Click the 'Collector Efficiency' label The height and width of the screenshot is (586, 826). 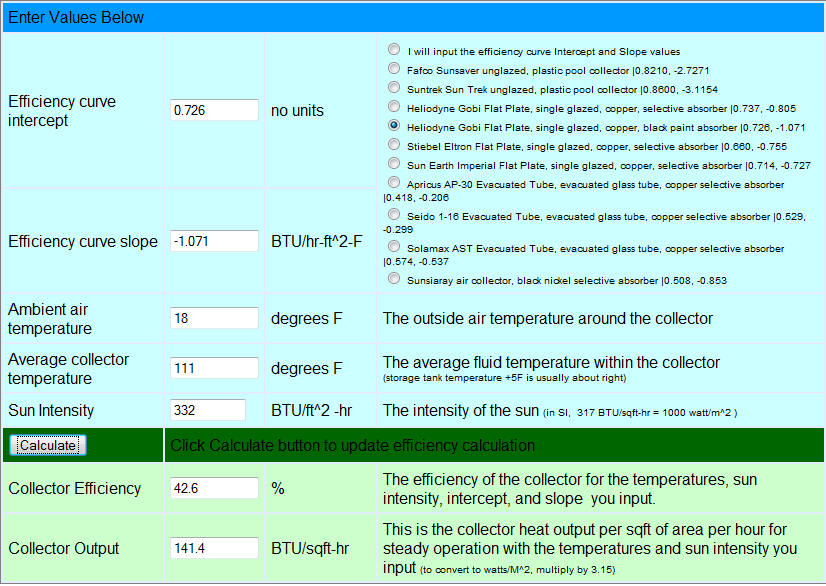click(74, 489)
